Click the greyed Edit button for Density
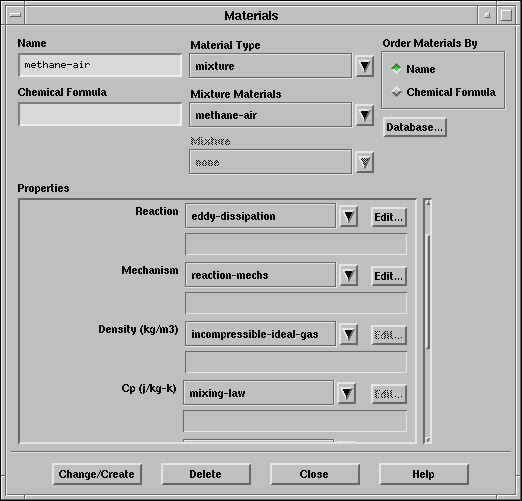Screen dimensions: 522x501 [x=389, y=335]
